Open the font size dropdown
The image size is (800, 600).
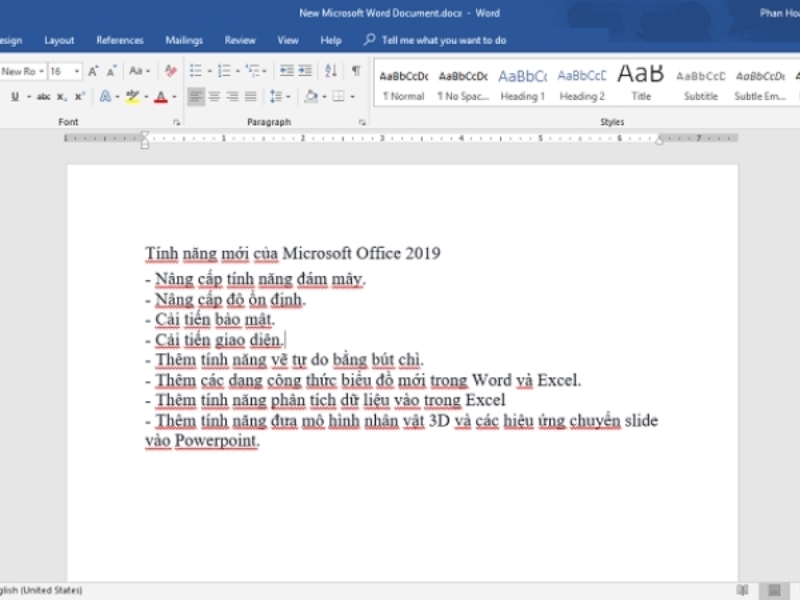tap(77, 71)
